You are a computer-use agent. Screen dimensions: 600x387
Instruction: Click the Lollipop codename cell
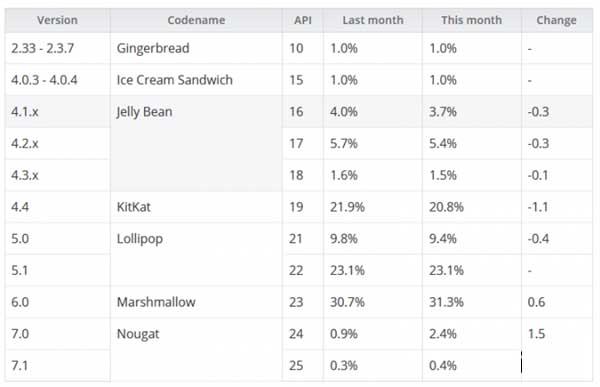196,255
